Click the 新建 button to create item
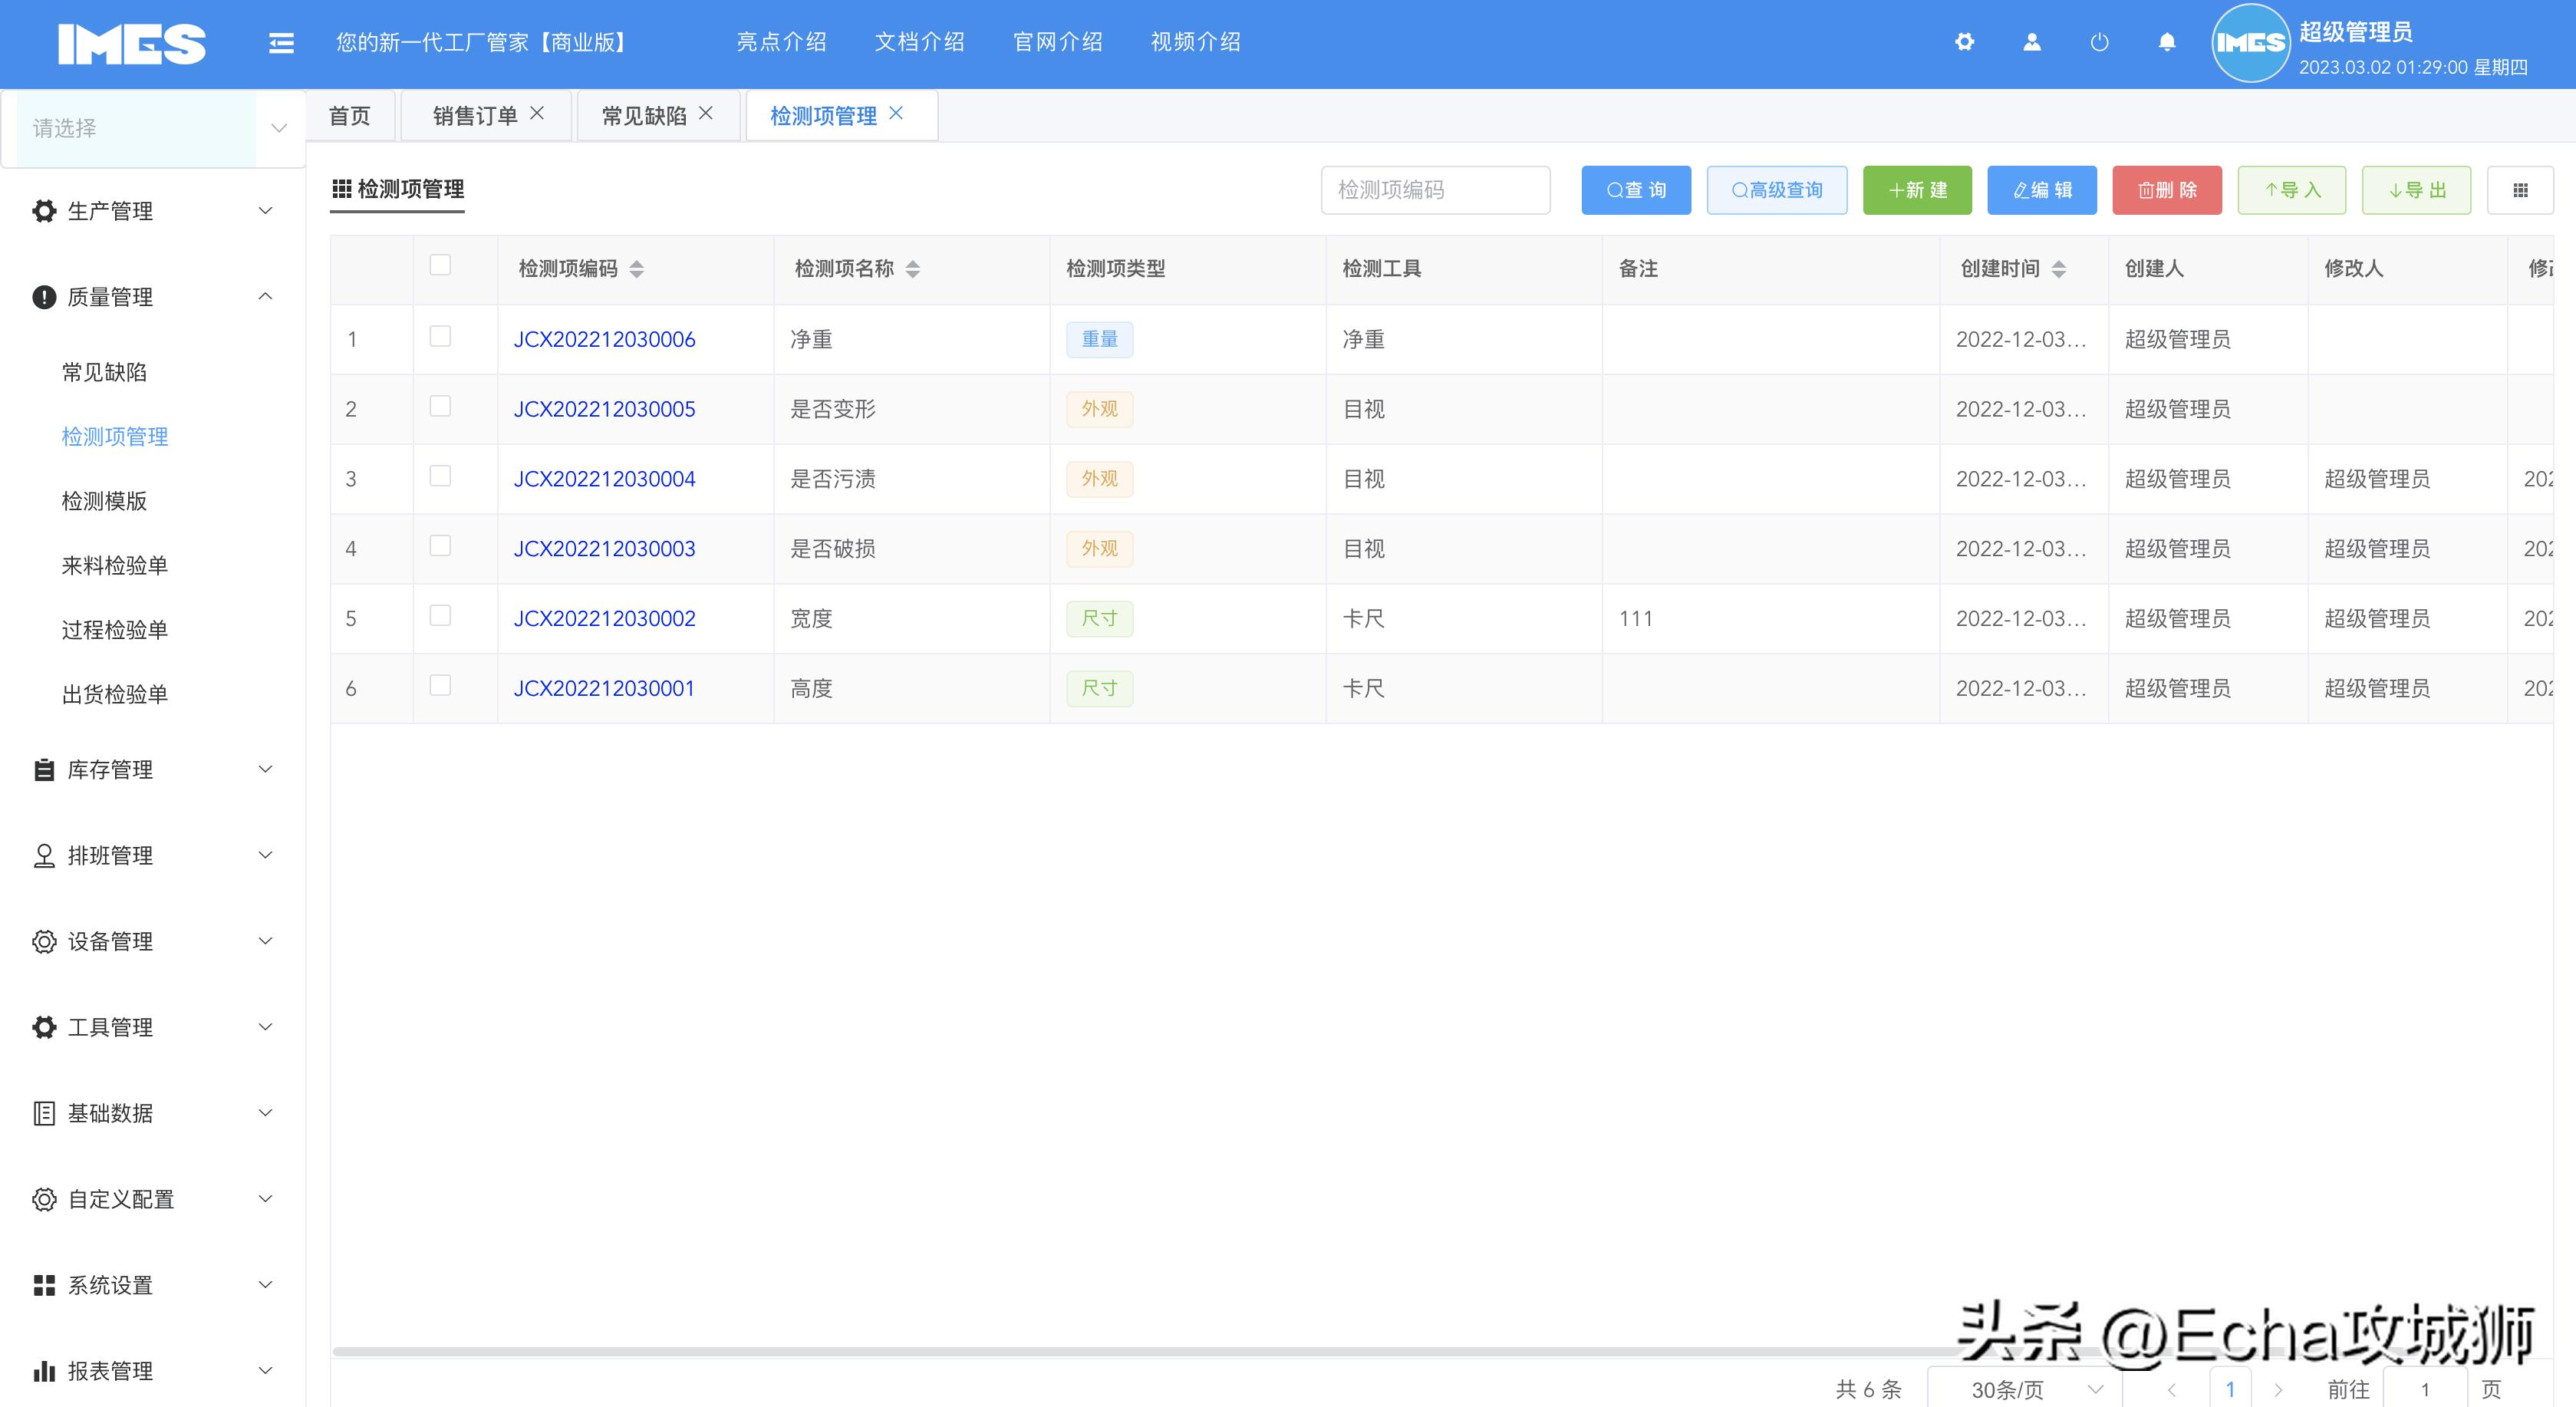Viewport: 2576px width, 1407px height. click(1917, 189)
